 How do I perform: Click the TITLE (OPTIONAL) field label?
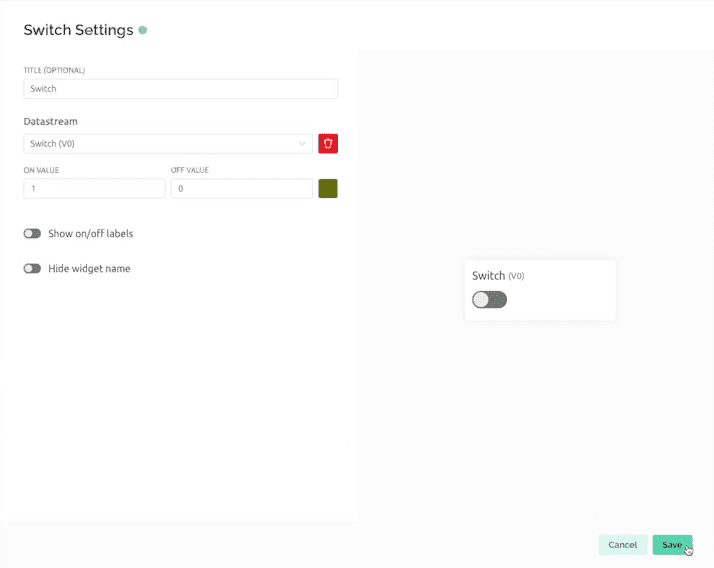click(x=54, y=70)
